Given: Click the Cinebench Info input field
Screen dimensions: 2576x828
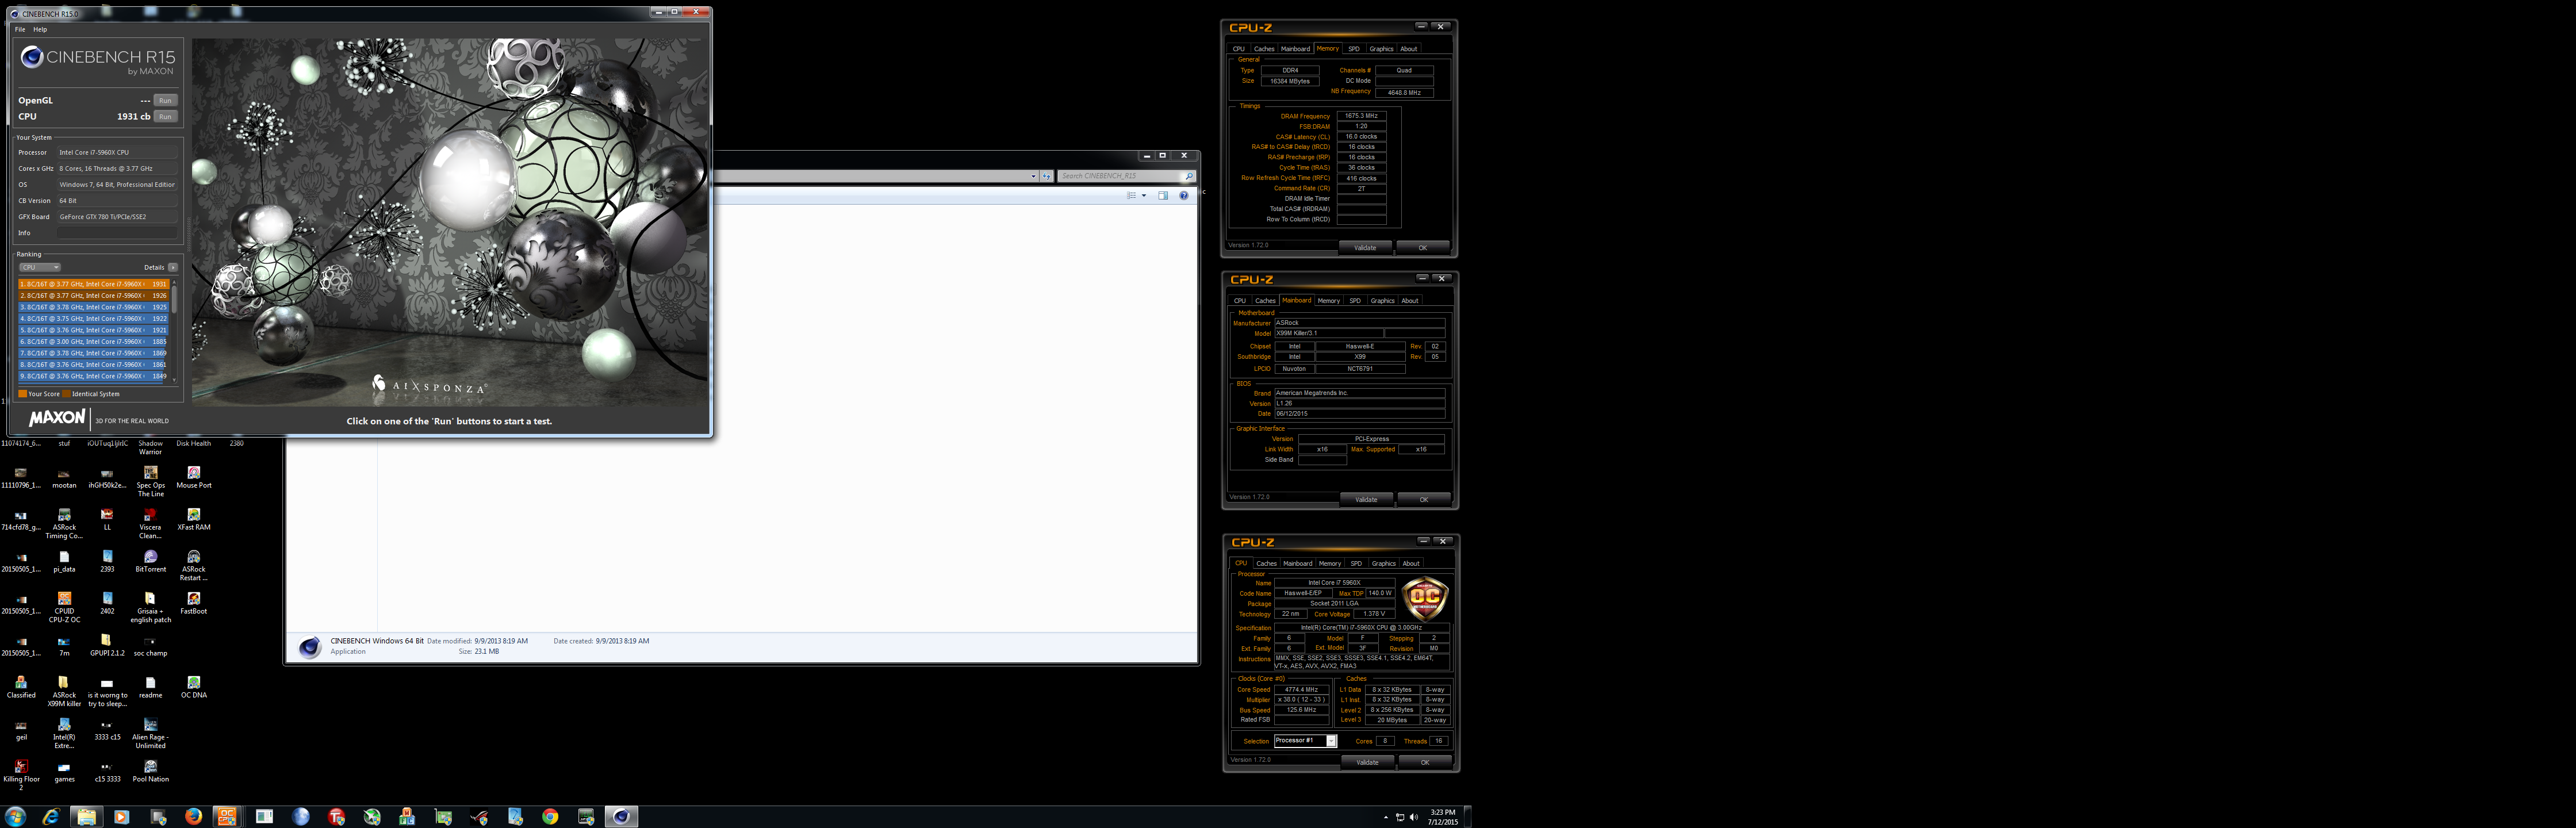Looking at the screenshot, I should [x=117, y=233].
